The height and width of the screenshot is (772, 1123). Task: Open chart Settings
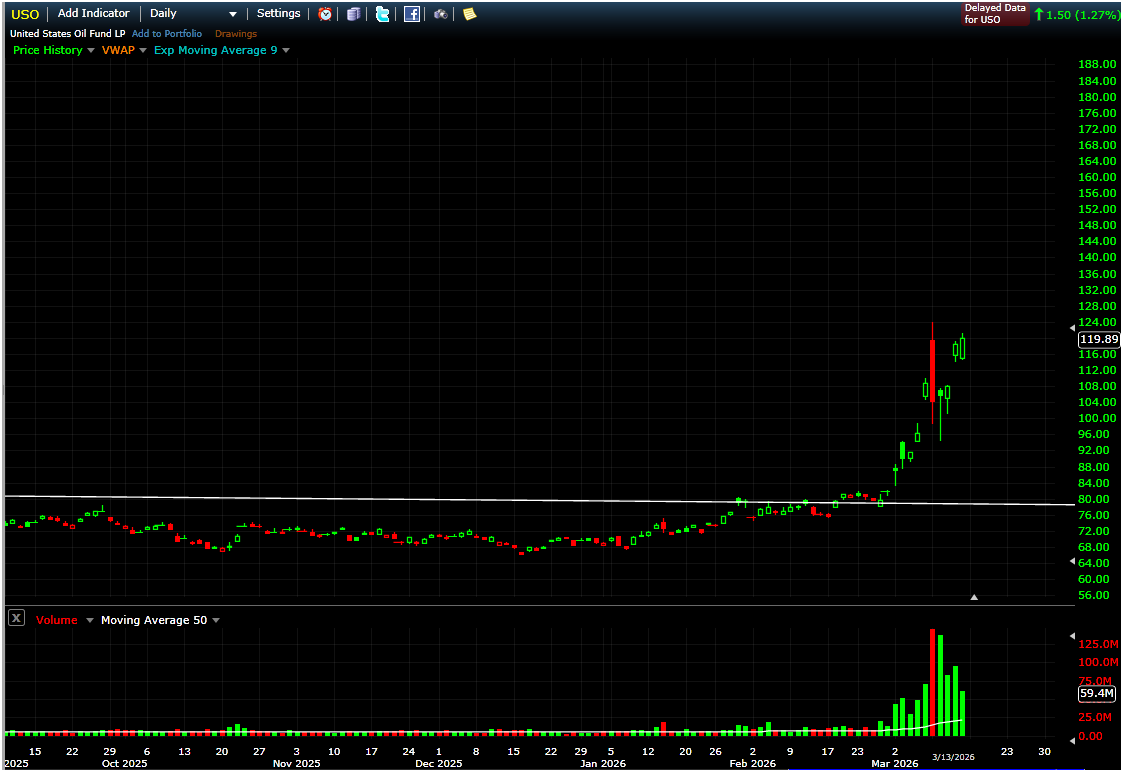coord(279,14)
